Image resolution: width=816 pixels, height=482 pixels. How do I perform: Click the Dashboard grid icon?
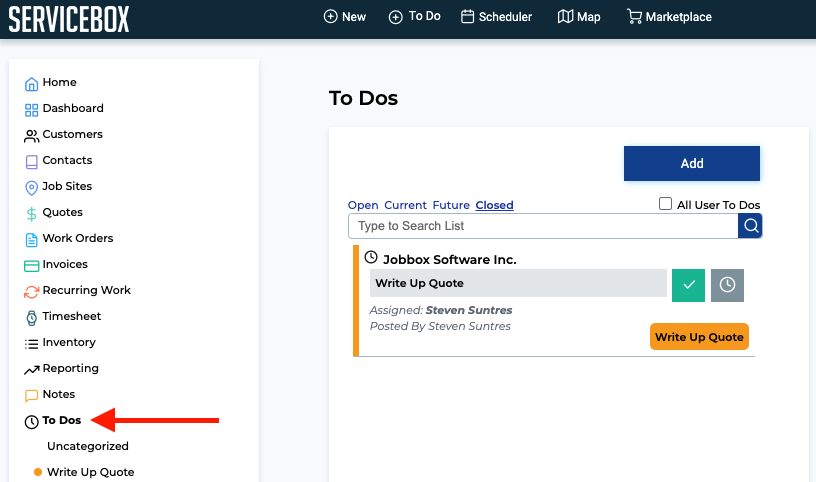click(x=31, y=109)
